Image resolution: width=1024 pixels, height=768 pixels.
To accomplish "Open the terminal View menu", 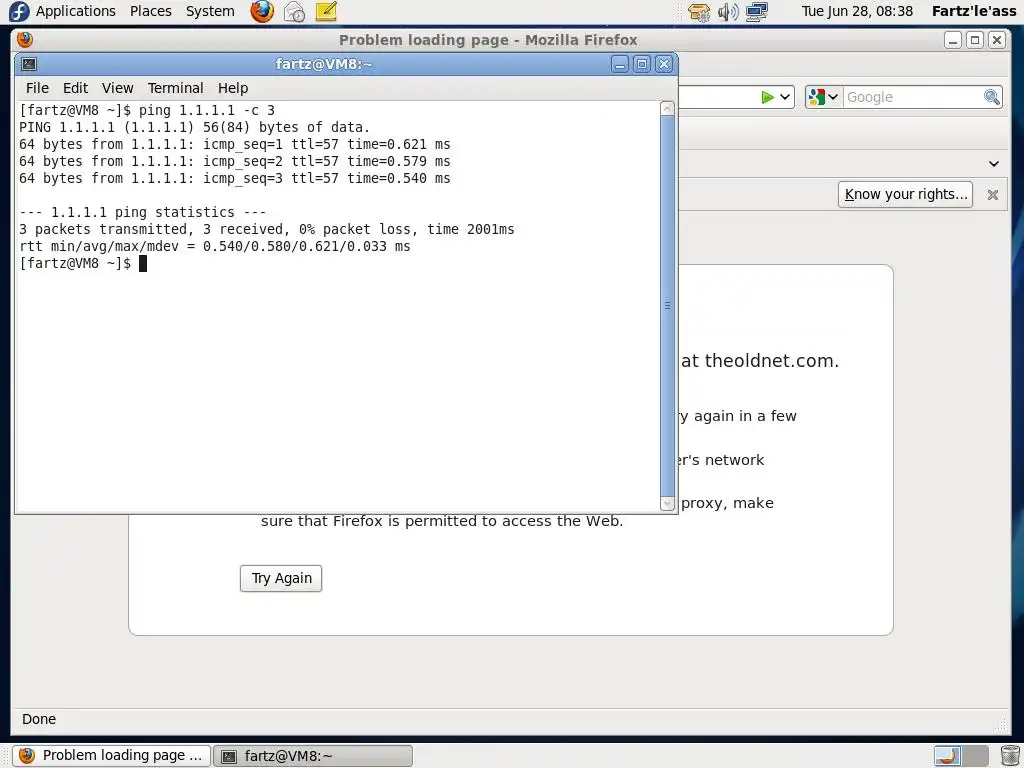I will (118, 88).
